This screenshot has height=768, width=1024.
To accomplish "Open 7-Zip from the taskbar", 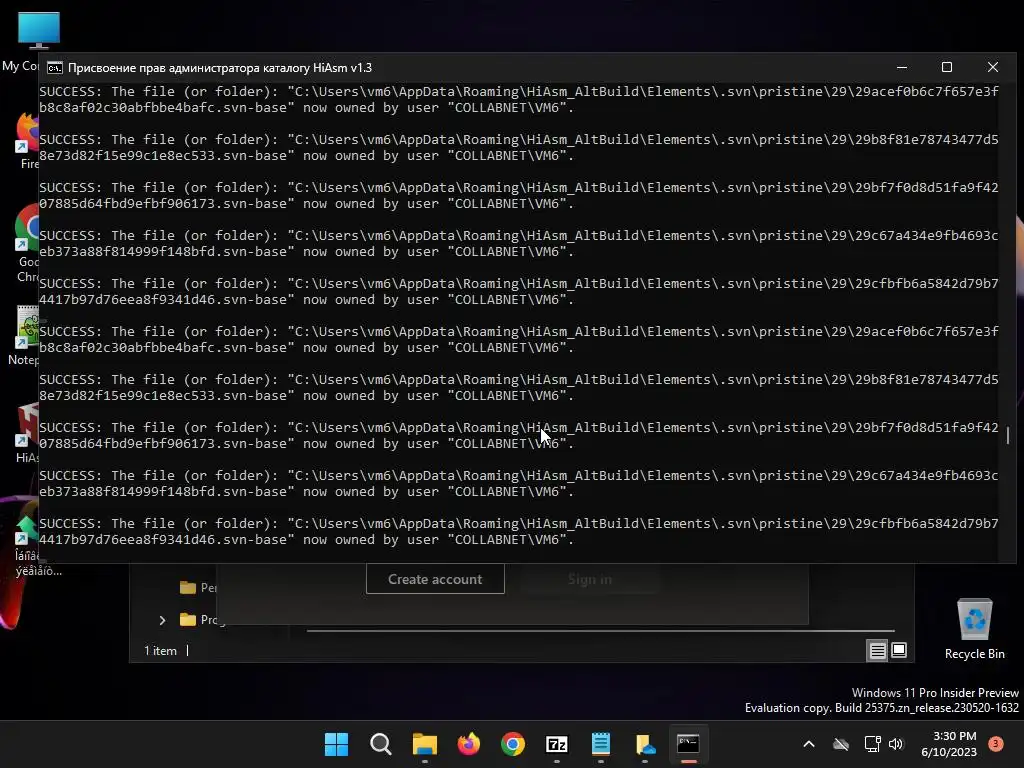I will [556, 744].
